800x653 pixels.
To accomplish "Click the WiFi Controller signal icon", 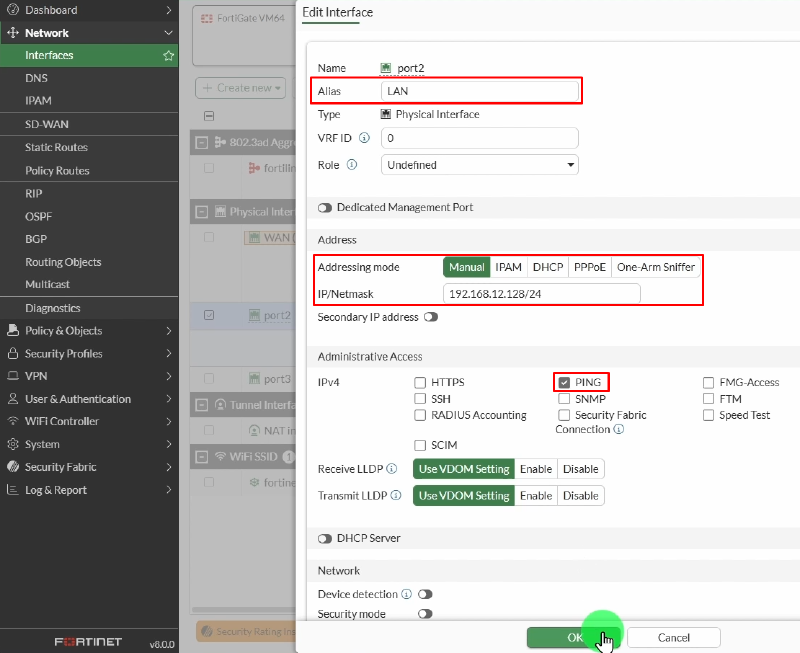I will tap(13, 421).
